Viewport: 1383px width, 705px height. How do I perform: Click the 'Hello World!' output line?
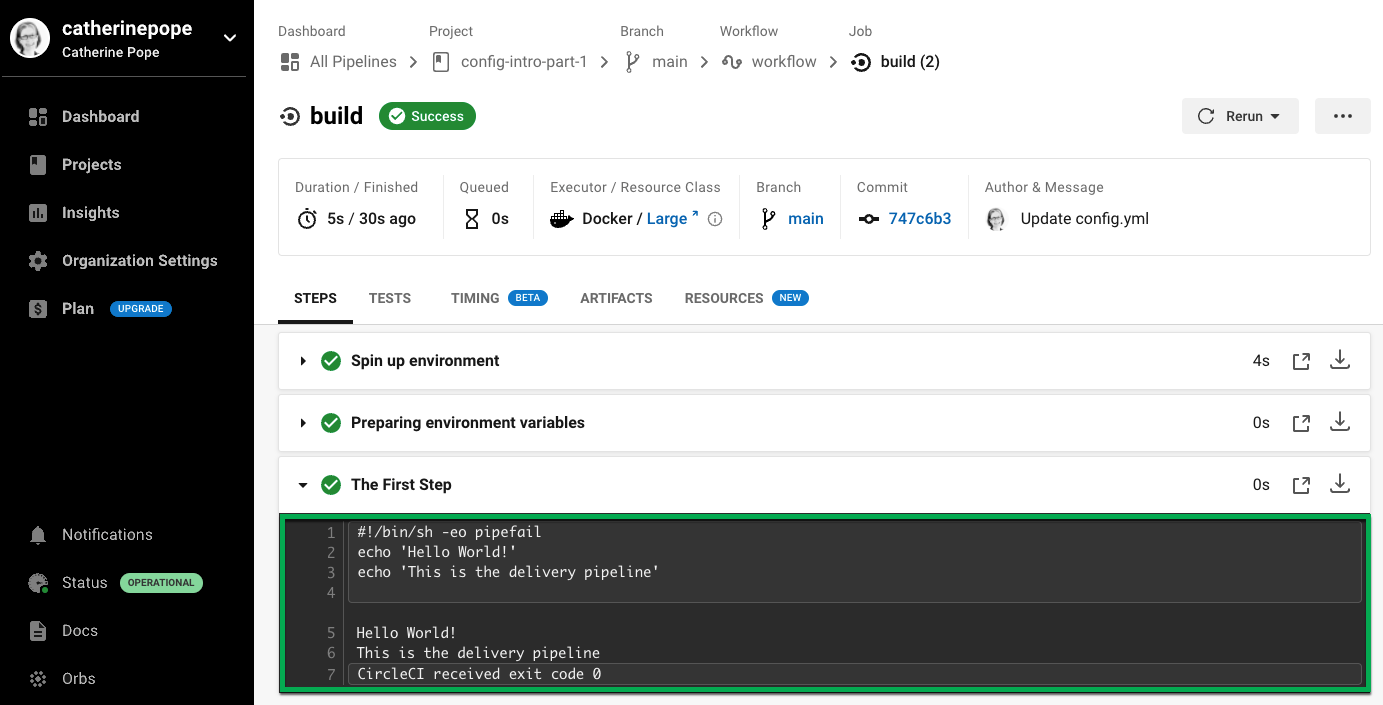tap(406, 633)
